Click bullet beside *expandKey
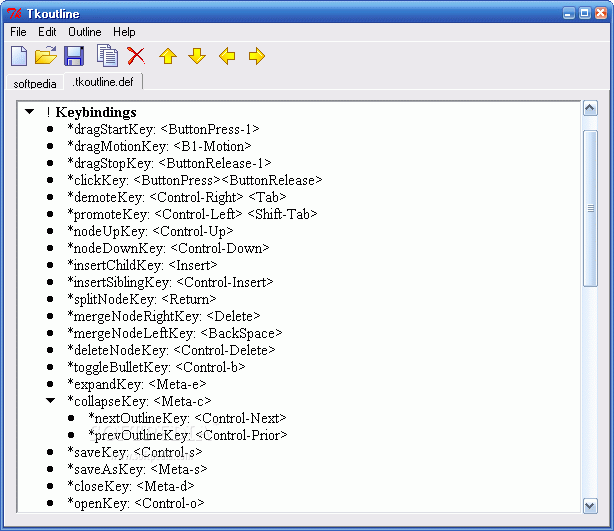Viewport: 614px width, 531px height. [50, 384]
